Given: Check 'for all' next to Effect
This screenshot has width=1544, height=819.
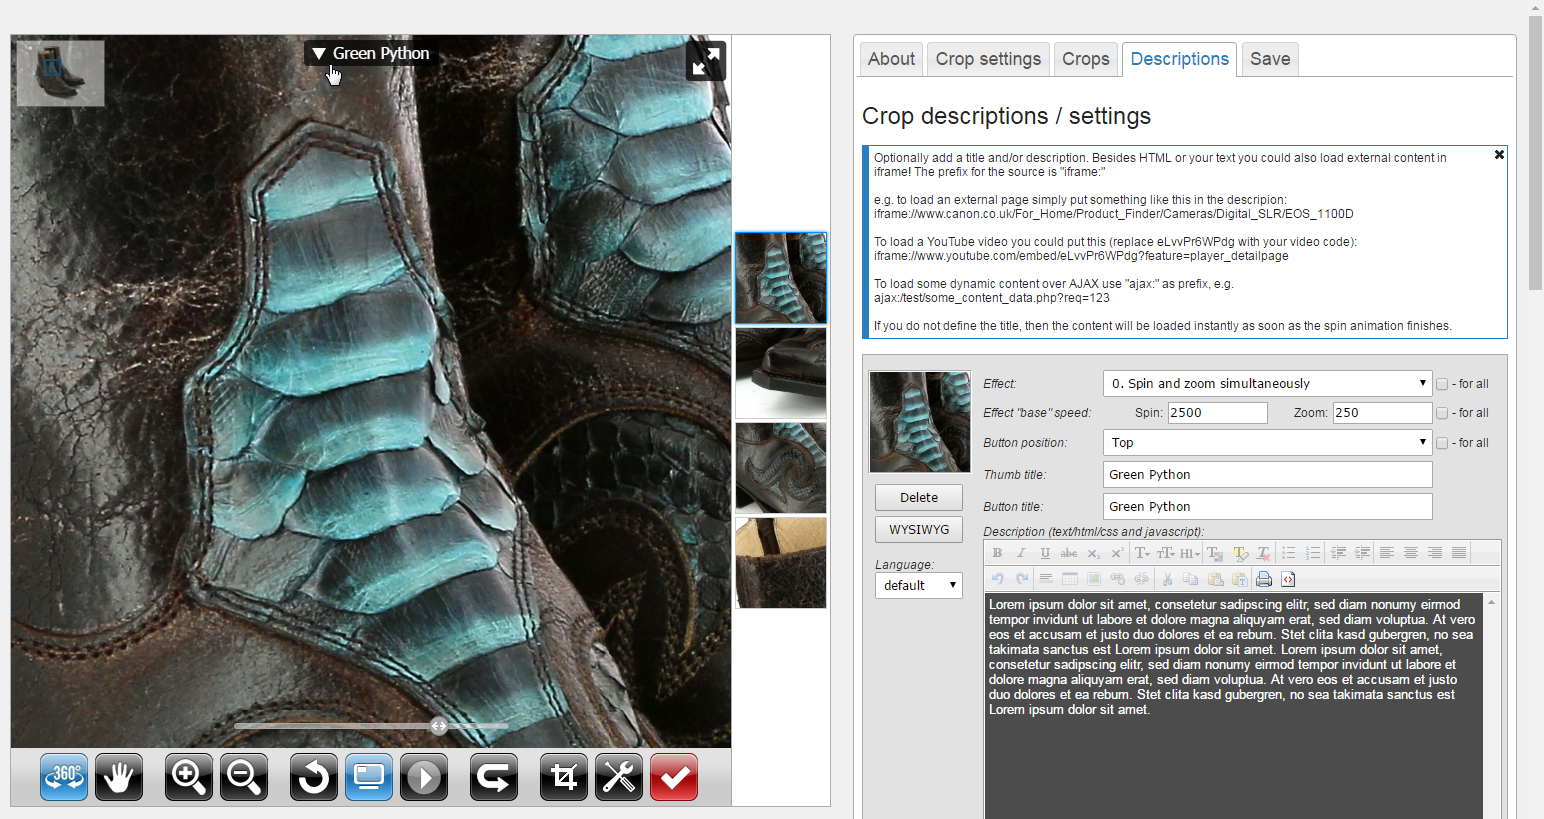Looking at the screenshot, I should 1442,384.
